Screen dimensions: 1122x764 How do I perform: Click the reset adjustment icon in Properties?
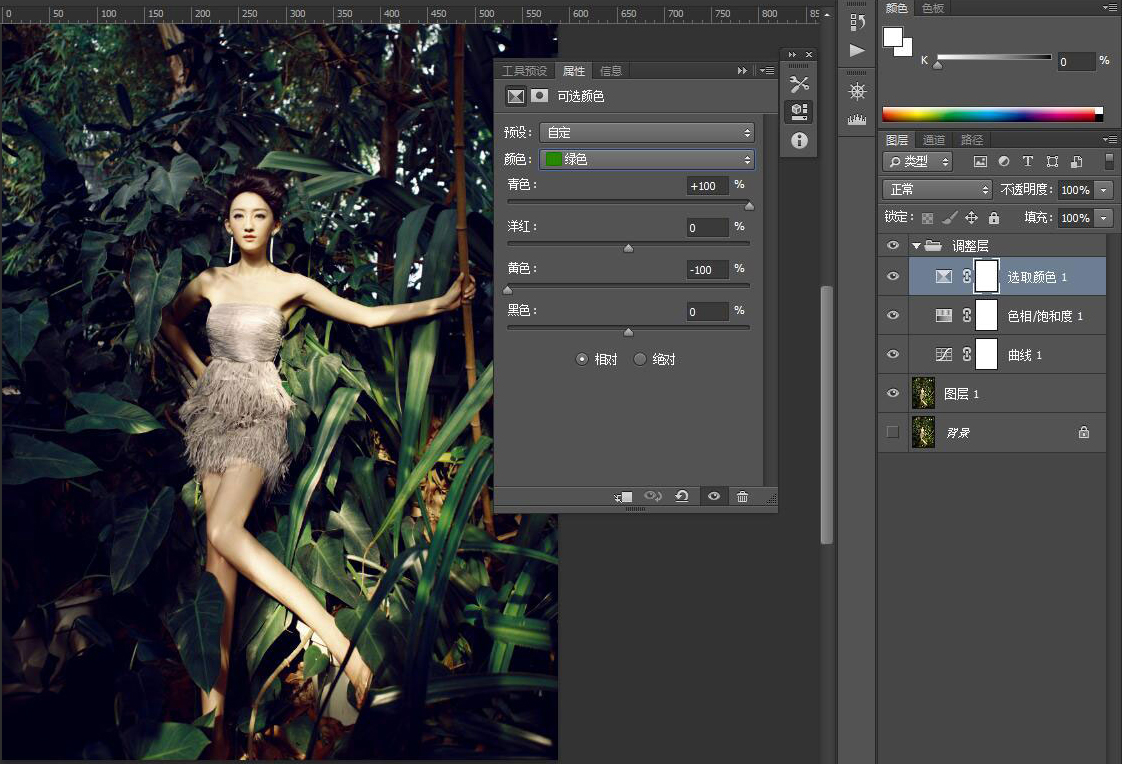(682, 497)
